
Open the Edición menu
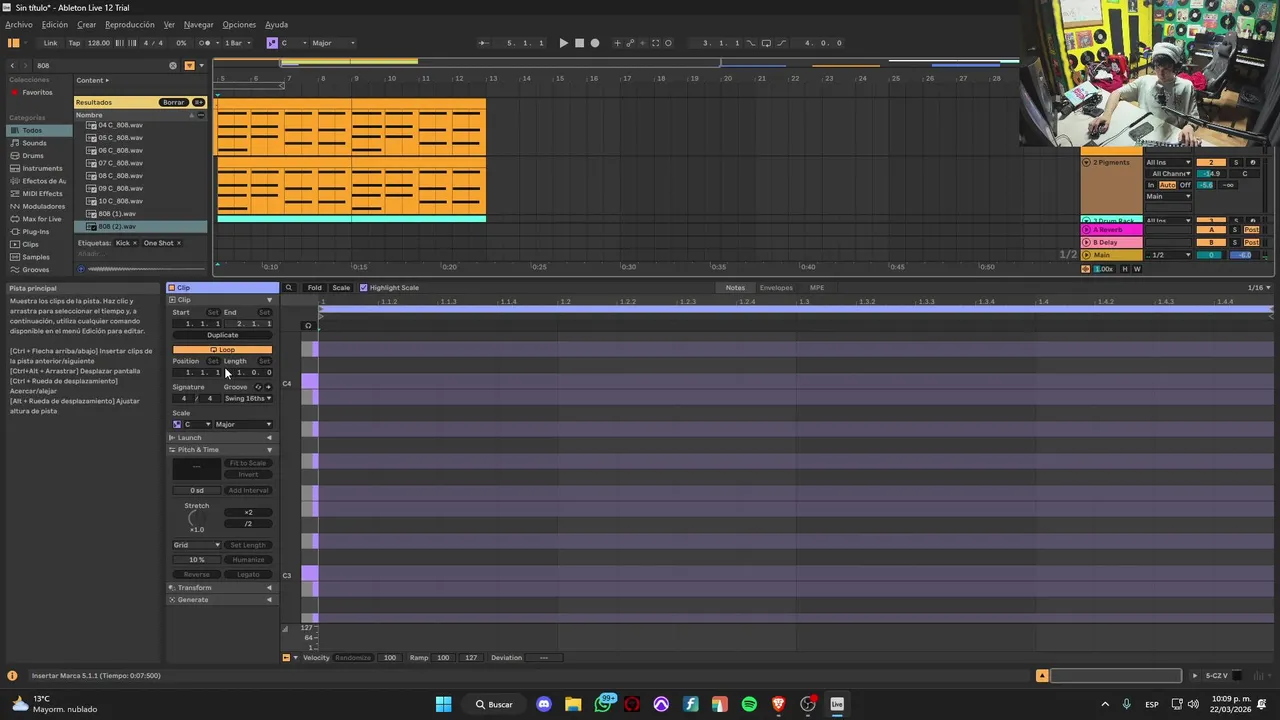pos(55,24)
